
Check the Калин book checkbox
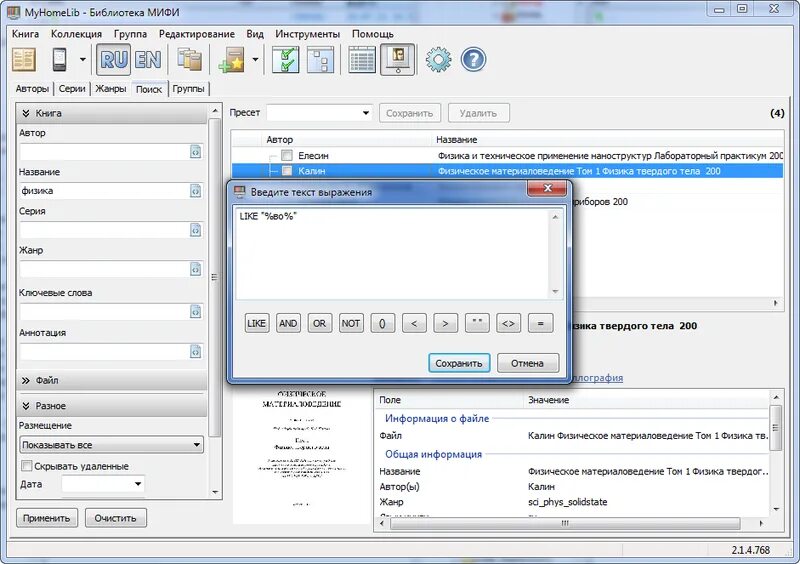pyautogui.click(x=287, y=171)
